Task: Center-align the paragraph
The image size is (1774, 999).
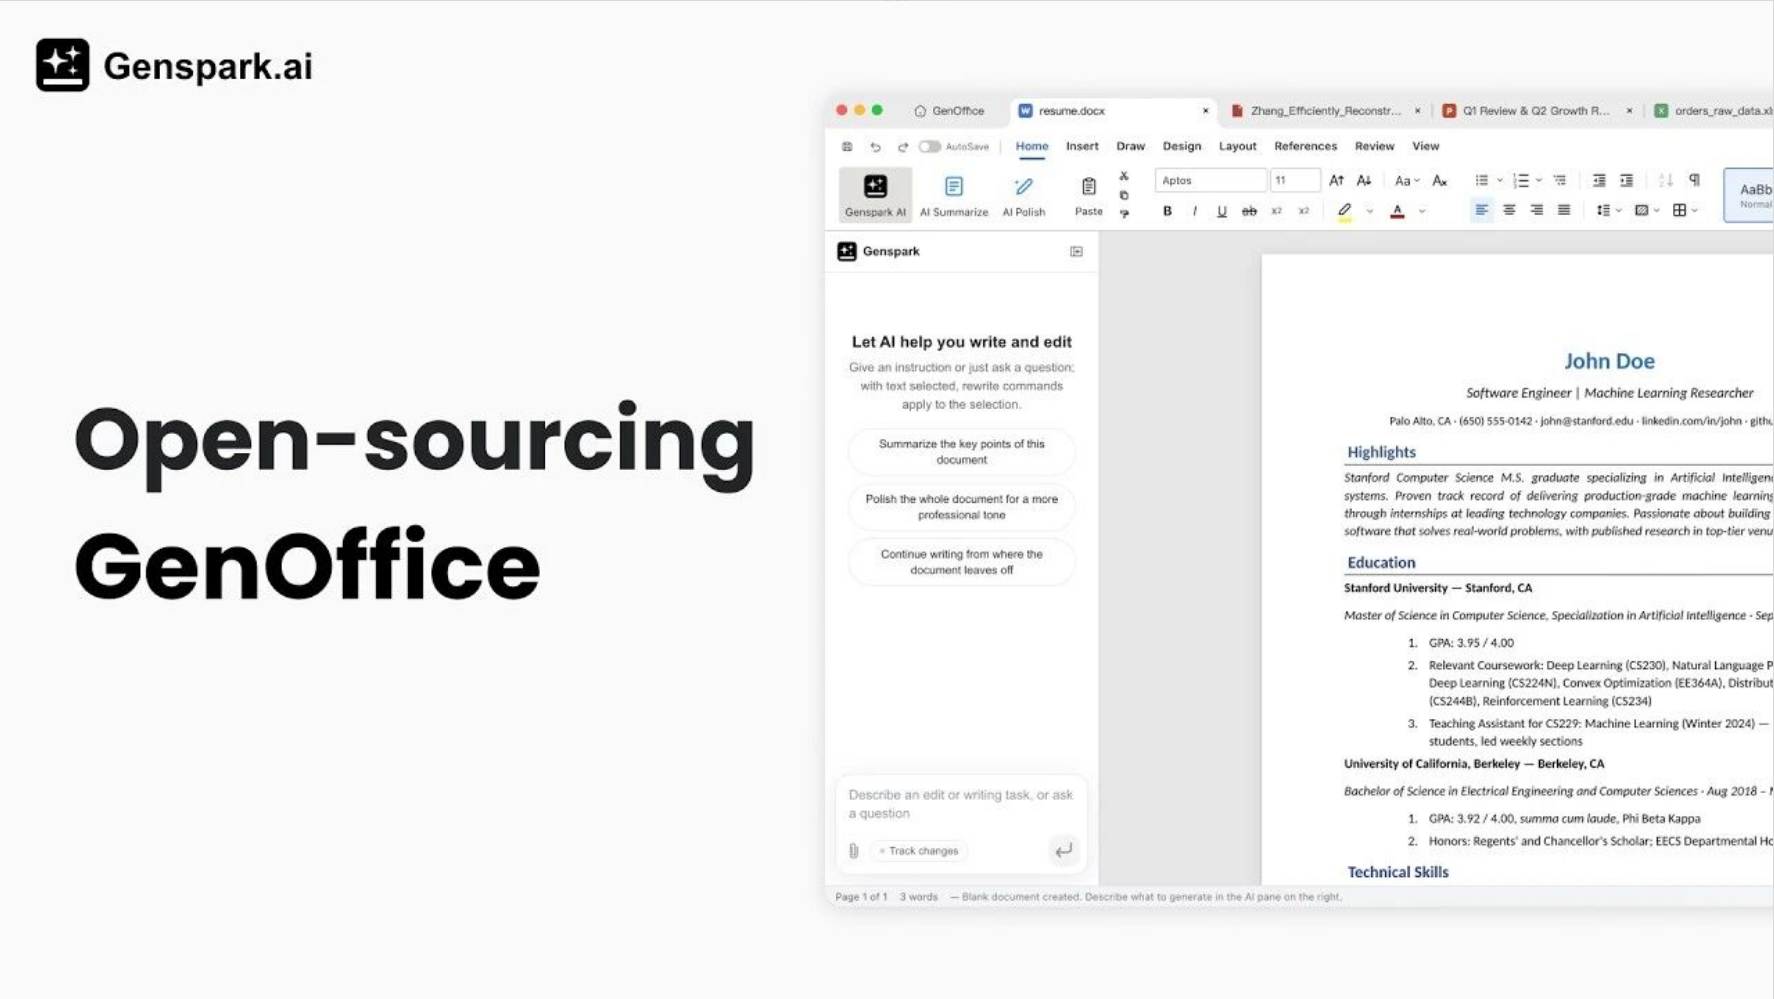Action: coord(1509,210)
